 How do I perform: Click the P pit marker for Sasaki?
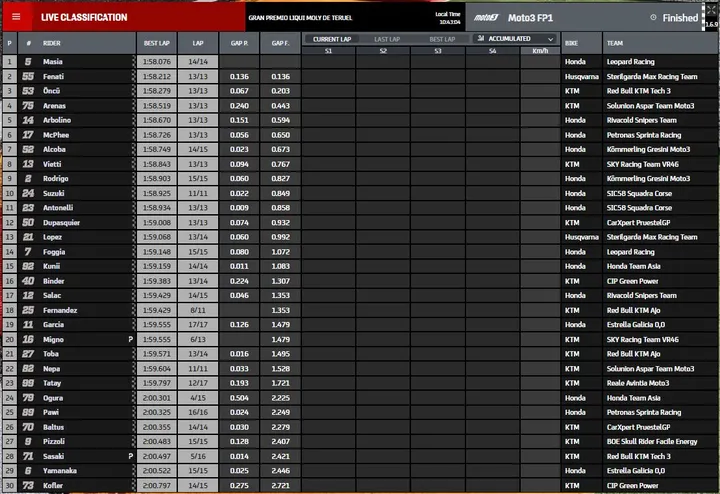click(130, 456)
